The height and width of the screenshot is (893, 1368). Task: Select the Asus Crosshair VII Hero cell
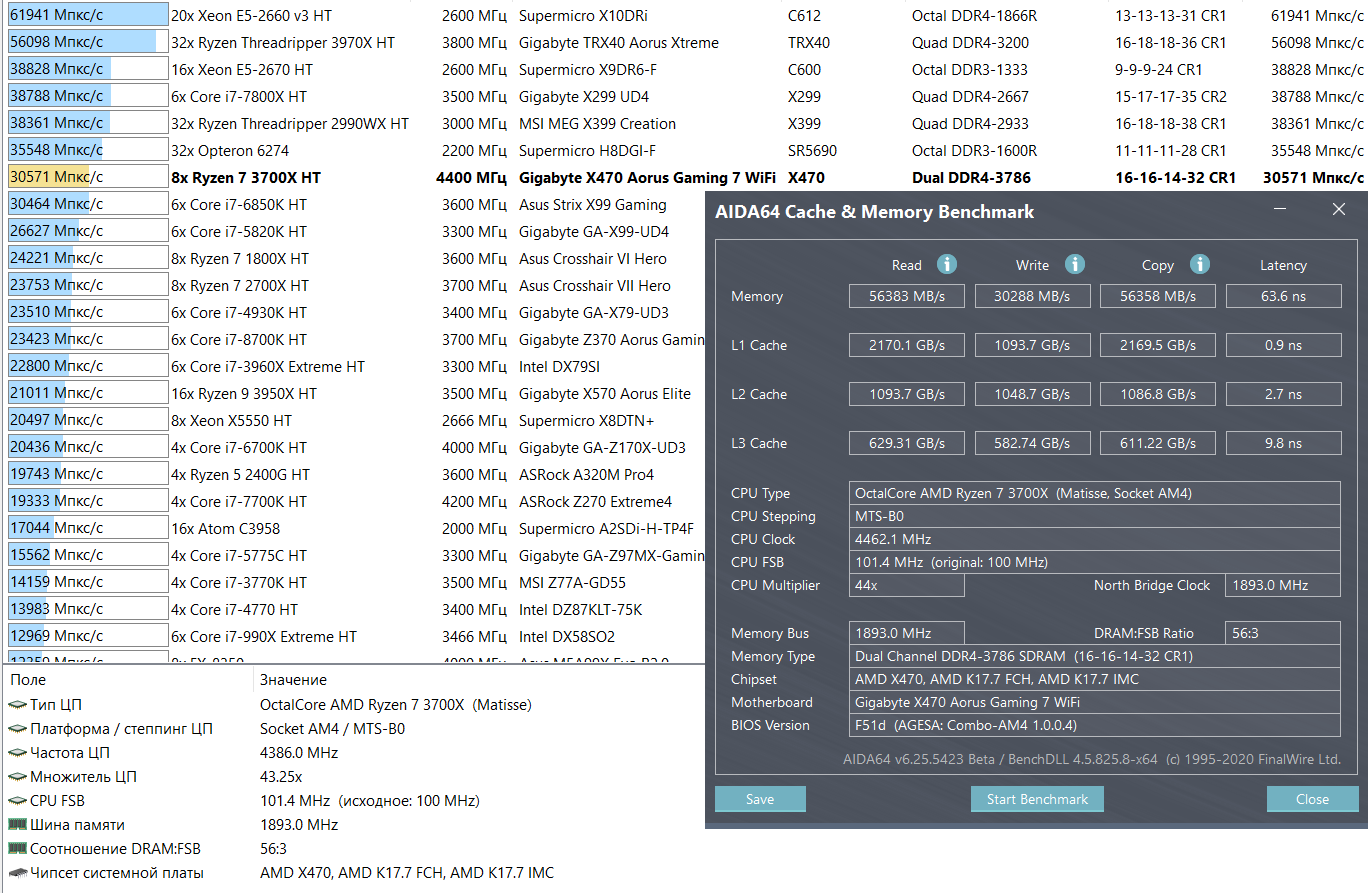(x=595, y=285)
